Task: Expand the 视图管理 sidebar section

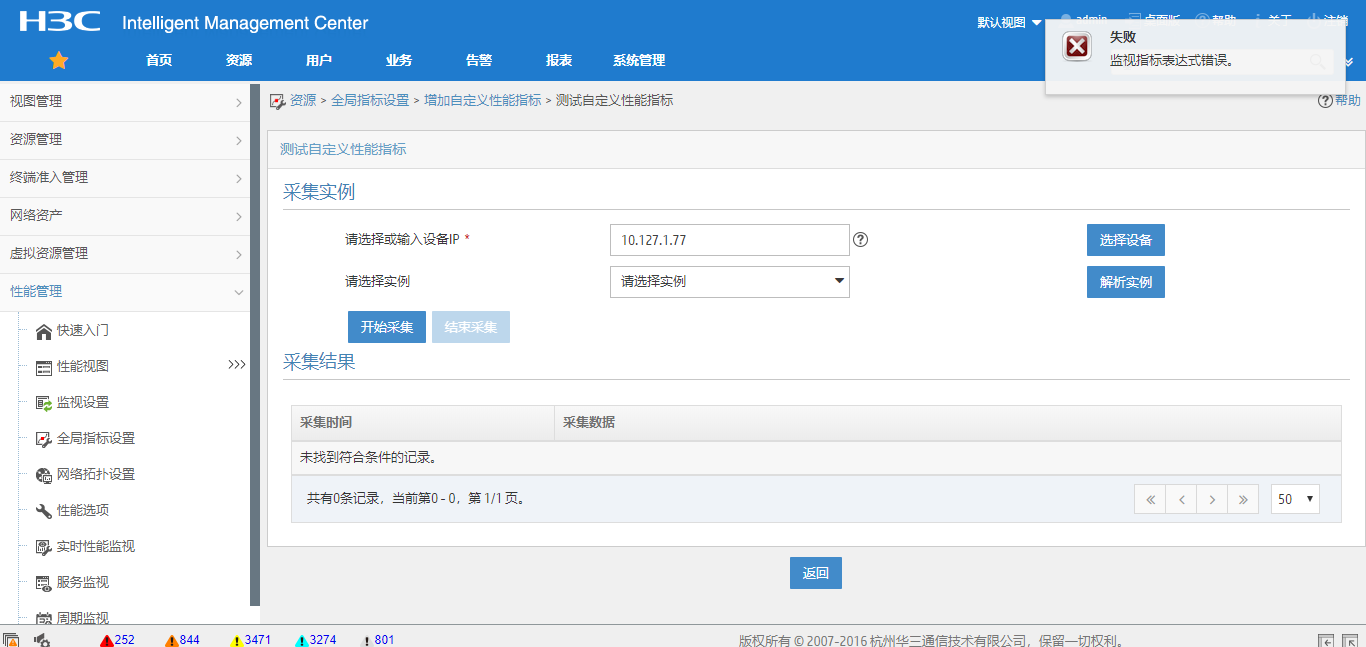Action: point(124,102)
